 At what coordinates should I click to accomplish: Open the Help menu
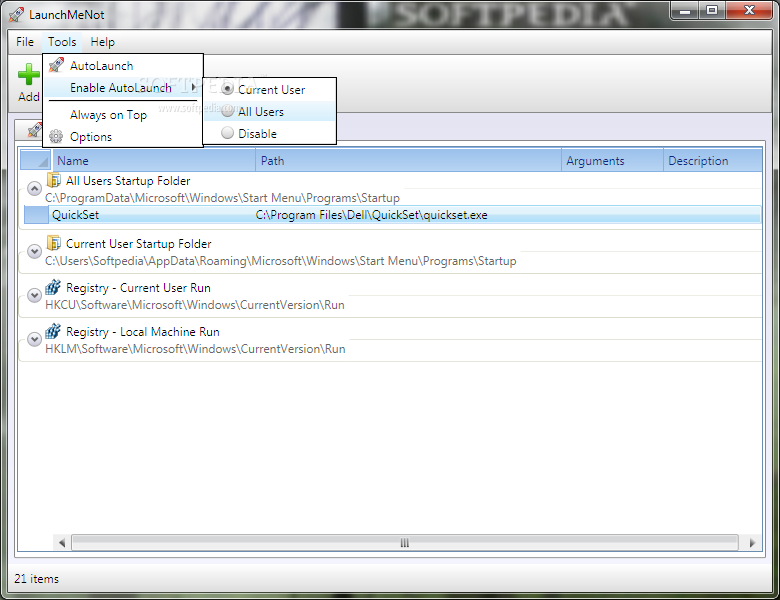pyautogui.click(x=102, y=42)
